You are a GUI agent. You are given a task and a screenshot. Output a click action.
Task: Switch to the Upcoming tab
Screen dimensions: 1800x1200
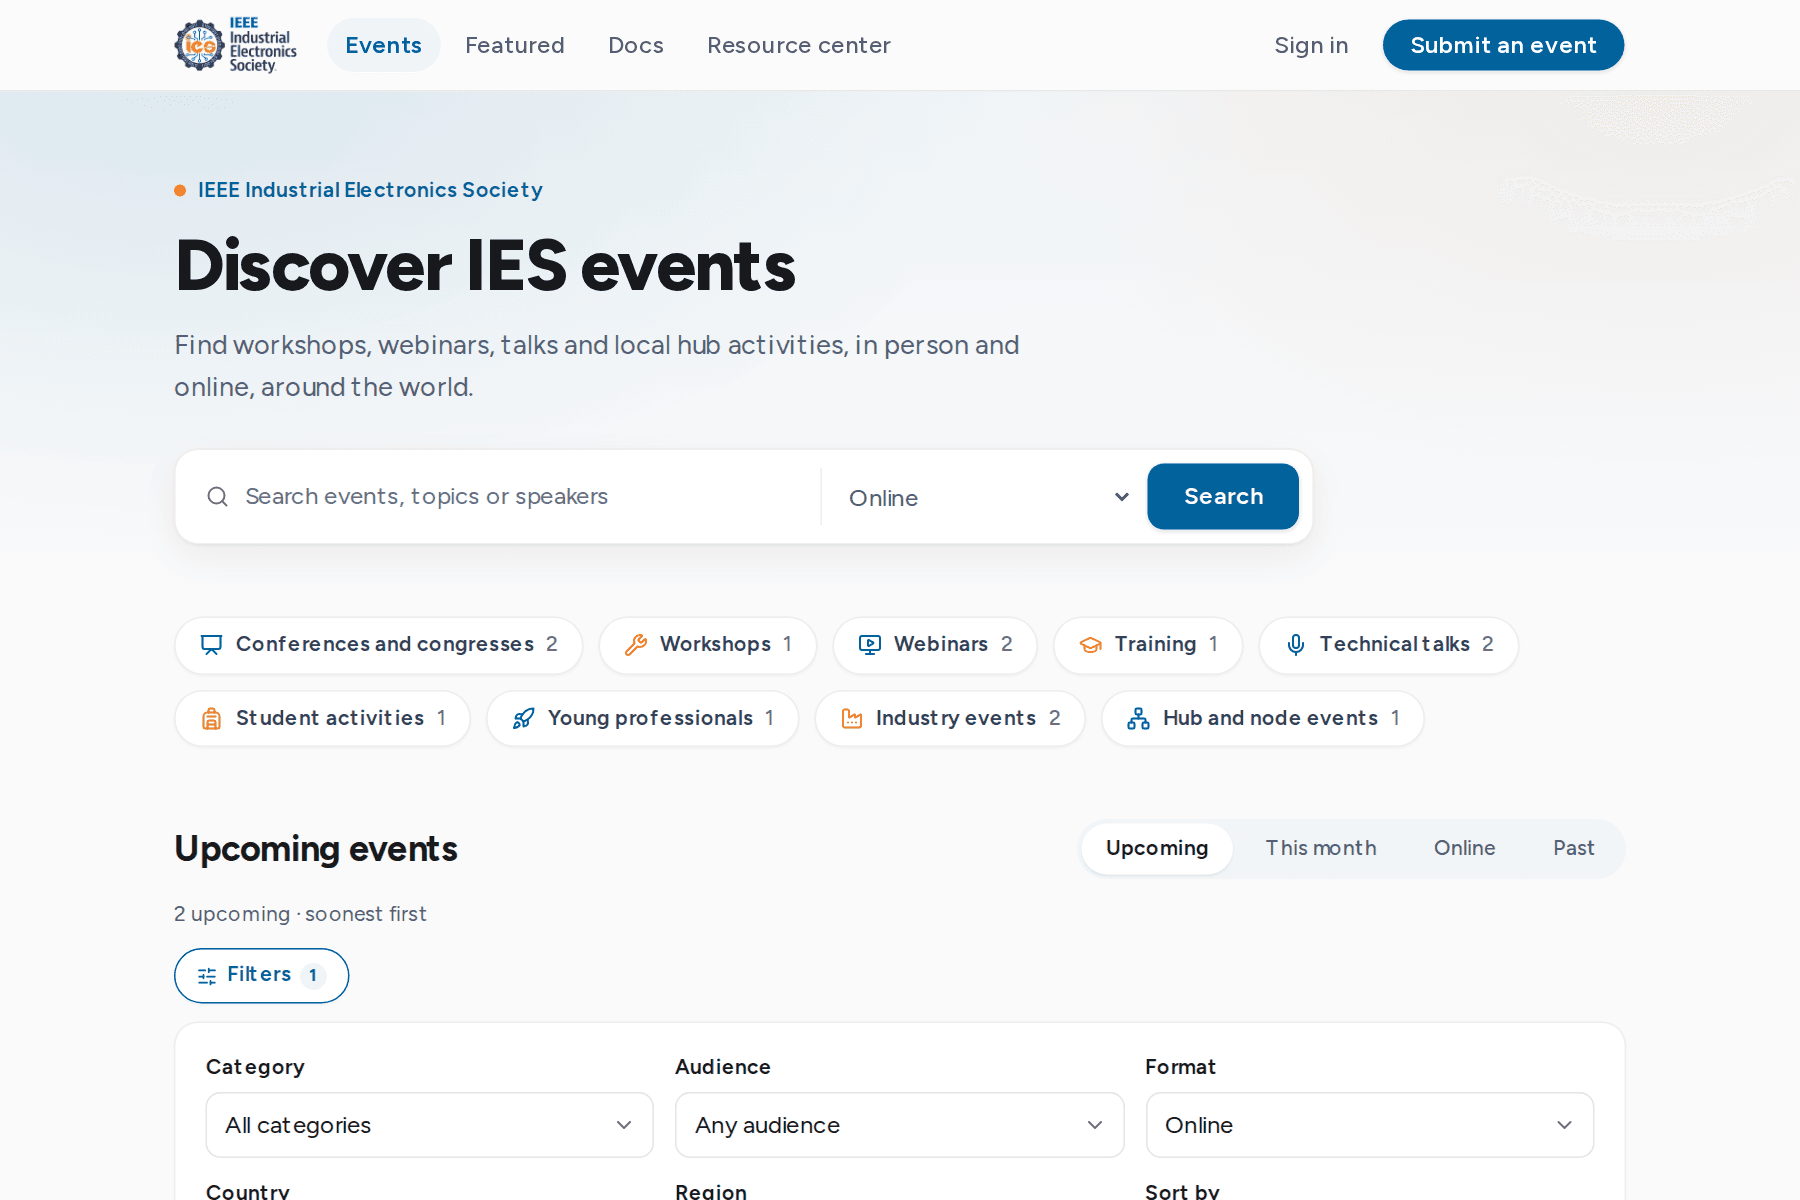1157,849
